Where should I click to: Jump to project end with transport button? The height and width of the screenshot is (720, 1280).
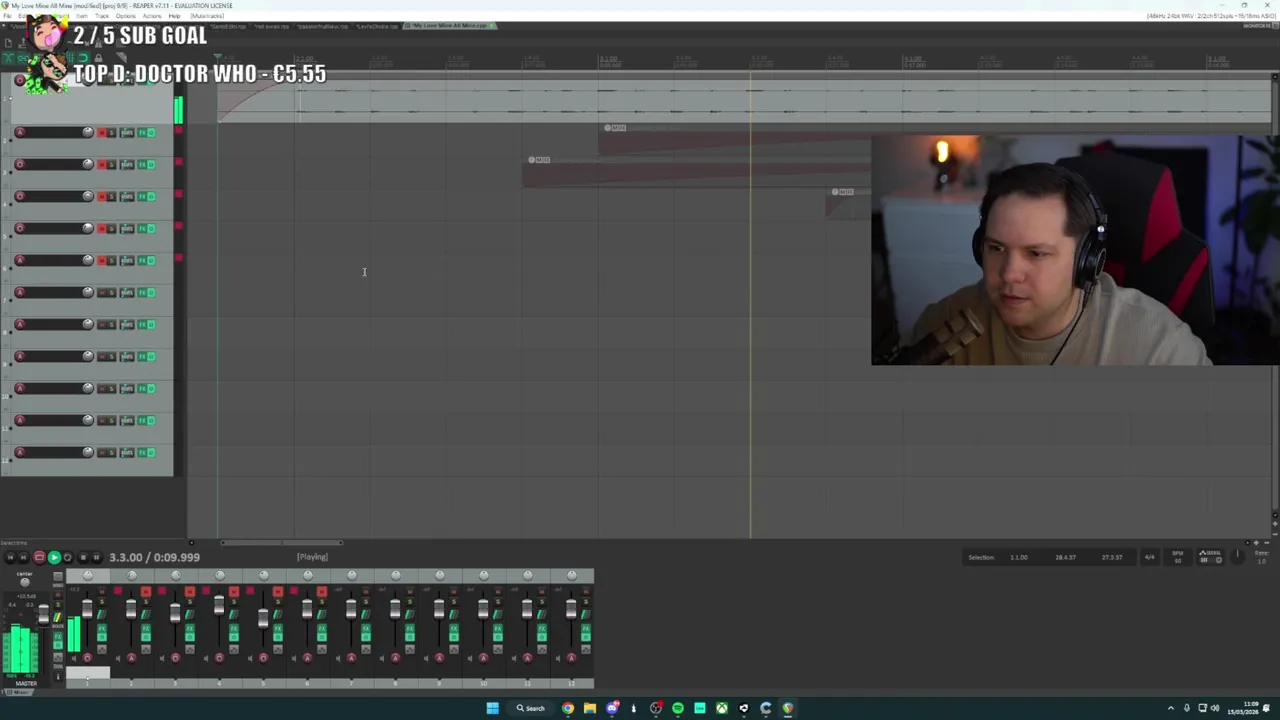point(24,557)
